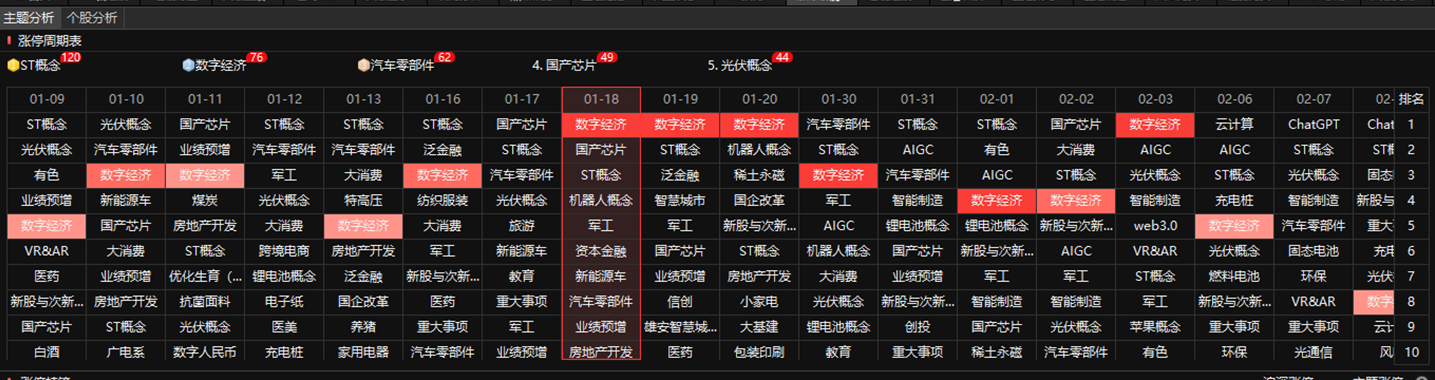Select the 01-10 date column header
The width and height of the screenshot is (1435, 380).
click(x=126, y=99)
